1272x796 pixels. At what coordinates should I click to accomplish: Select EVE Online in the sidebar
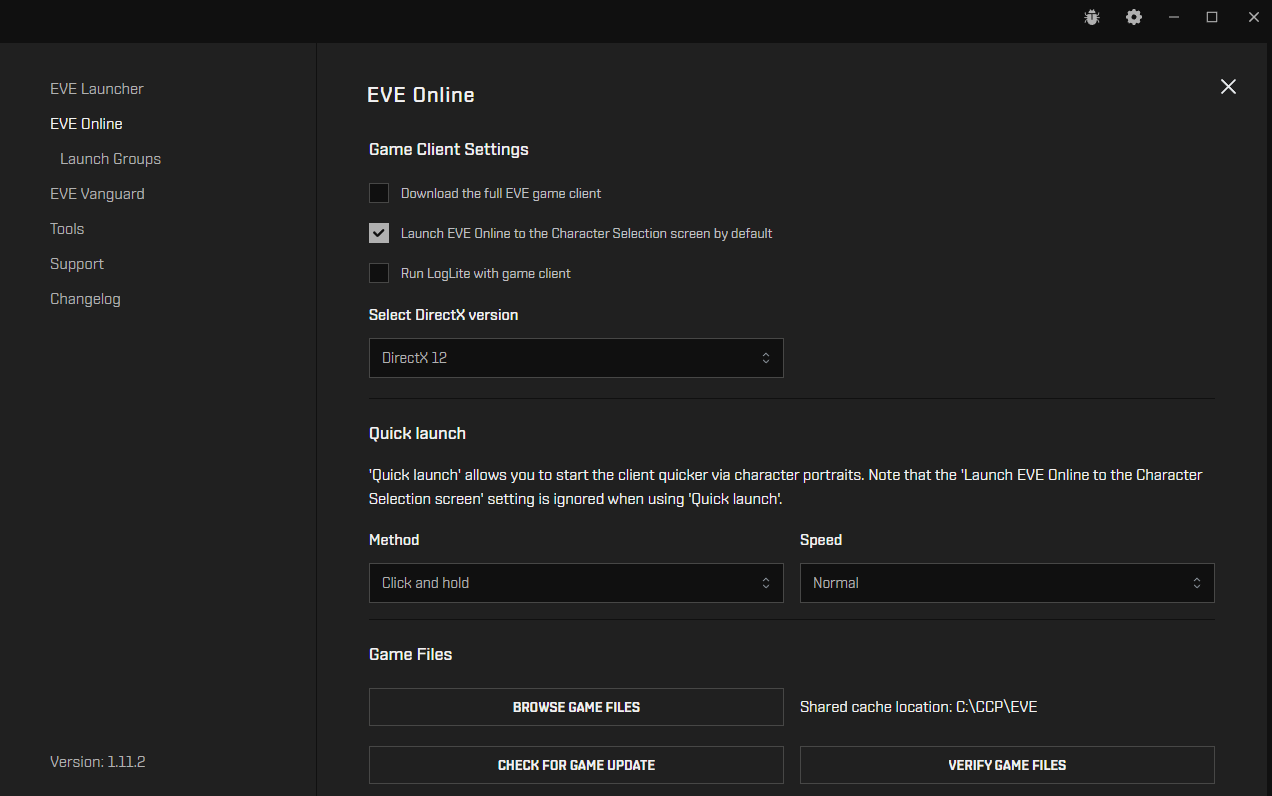86,124
